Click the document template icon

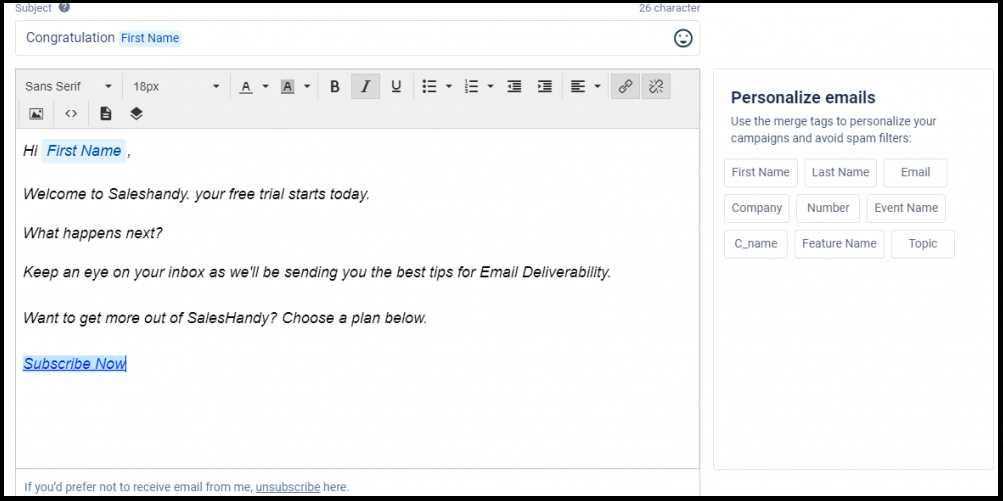click(x=106, y=114)
